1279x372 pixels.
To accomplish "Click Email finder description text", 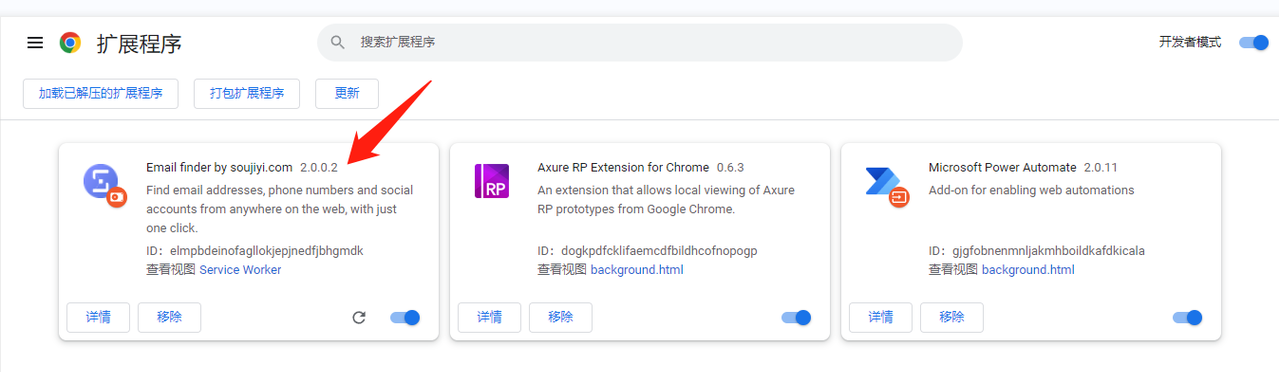I will [279, 209].
